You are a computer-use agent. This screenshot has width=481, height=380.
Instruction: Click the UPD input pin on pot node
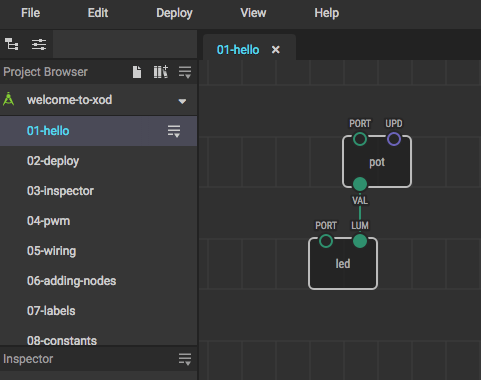(394, 139)
